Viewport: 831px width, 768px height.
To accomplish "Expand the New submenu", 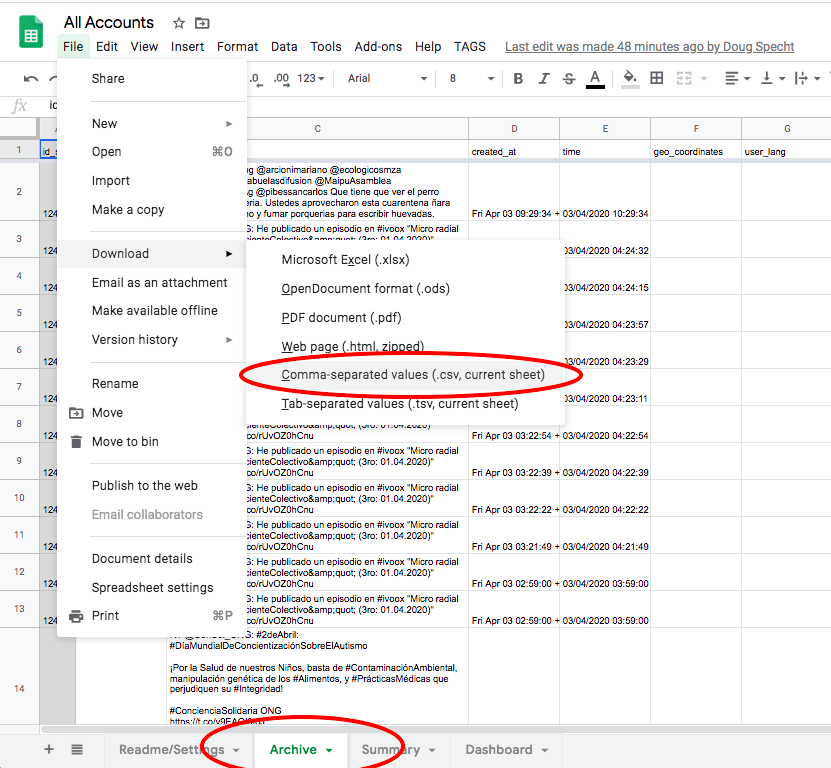I will click(152, 123).
